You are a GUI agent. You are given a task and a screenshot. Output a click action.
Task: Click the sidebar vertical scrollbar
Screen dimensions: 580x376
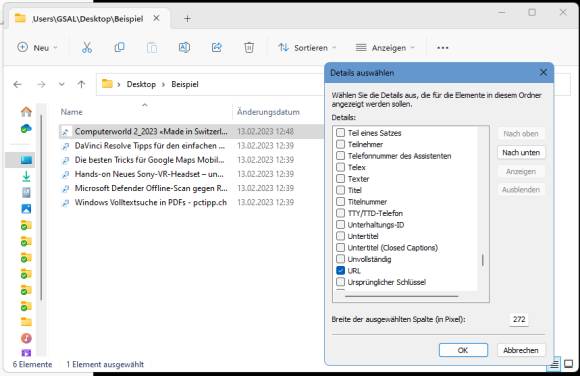[41, 207]
